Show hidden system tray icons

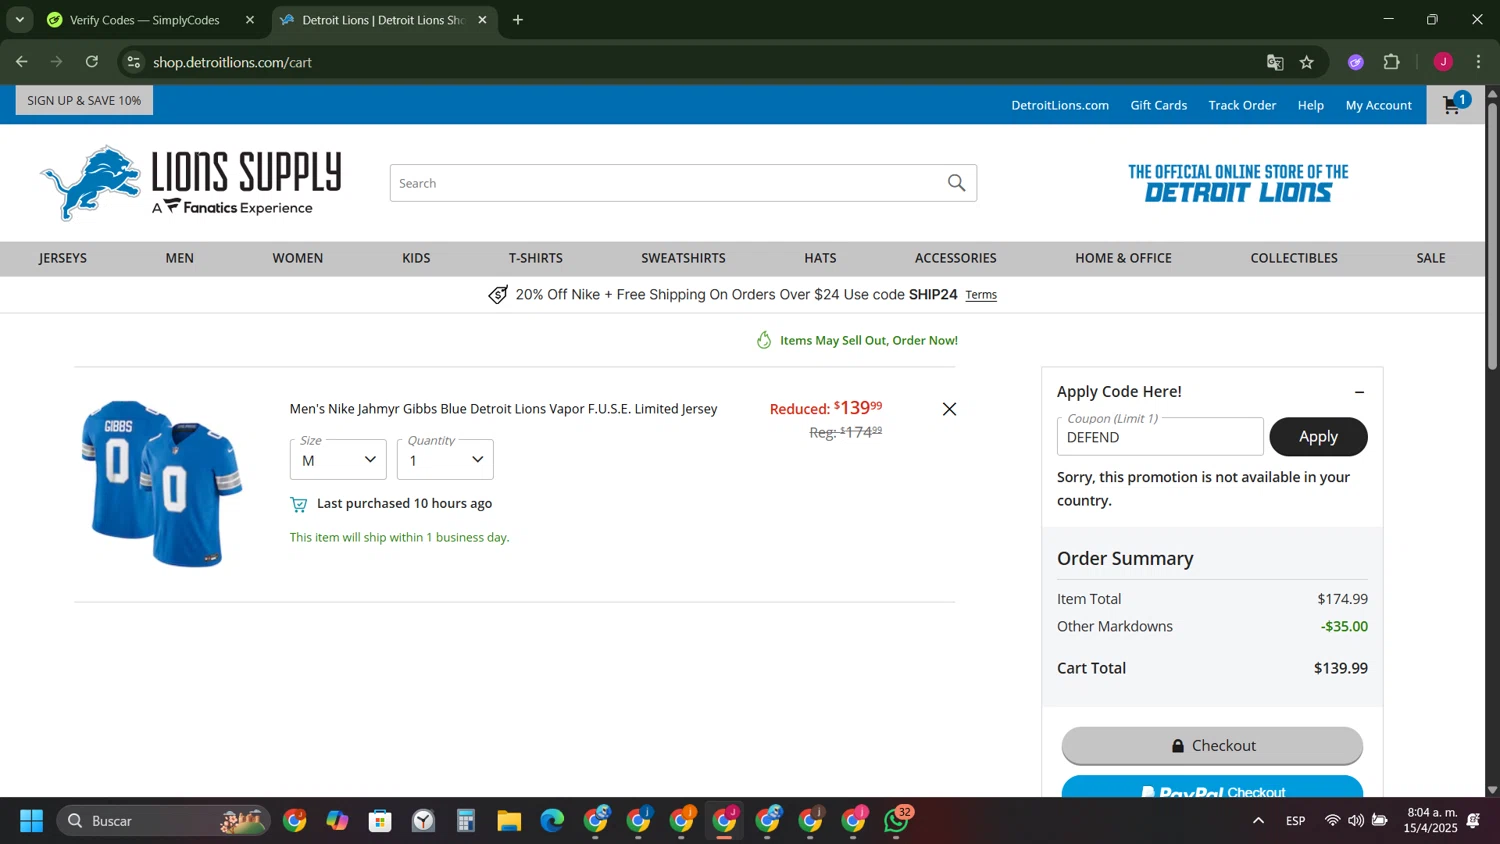point(1258,821)
